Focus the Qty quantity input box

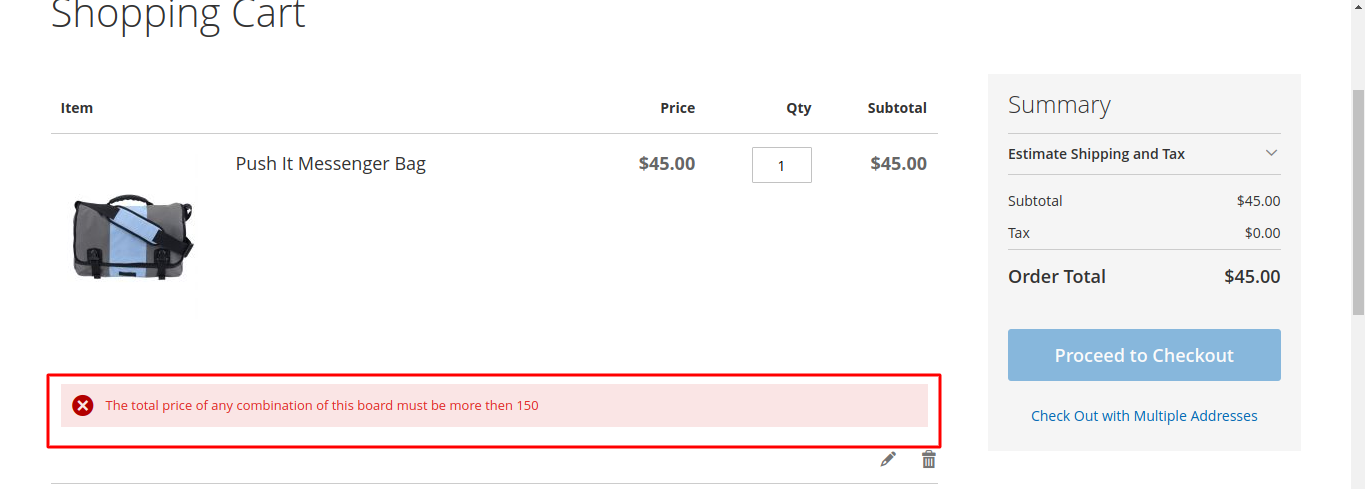pos(781,165)
